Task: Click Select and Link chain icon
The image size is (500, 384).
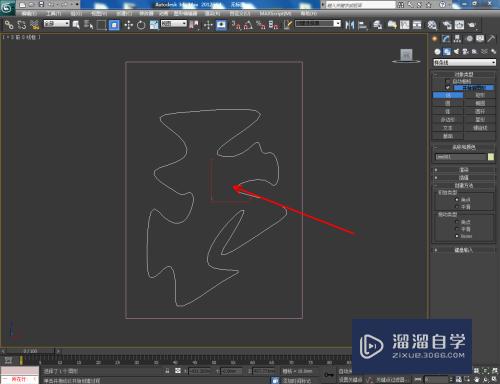Action: (x=9, y=25)
